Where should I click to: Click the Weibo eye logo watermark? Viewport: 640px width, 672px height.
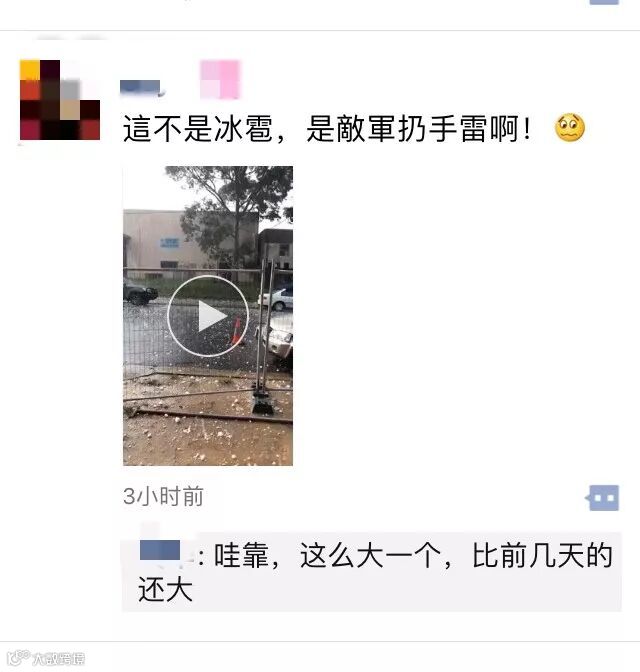coord(18,657)
